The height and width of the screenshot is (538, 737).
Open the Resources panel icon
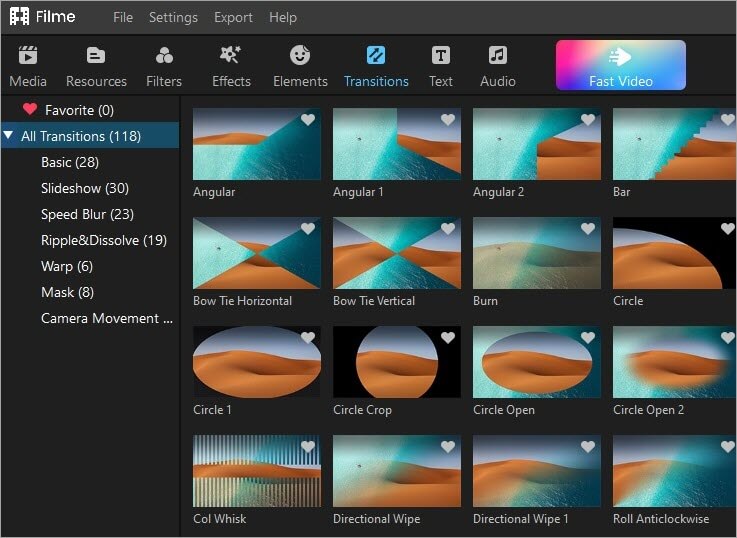click(x=96, y=56)
